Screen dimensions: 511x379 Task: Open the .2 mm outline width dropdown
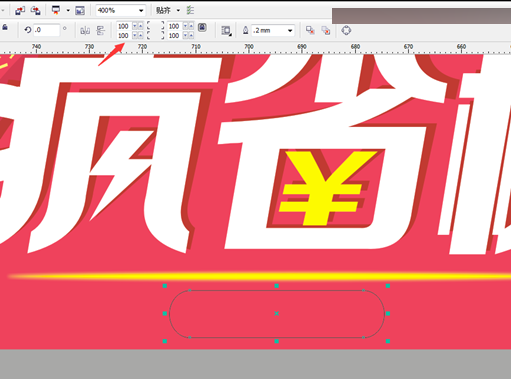pyautogui.click(x=290, y=31)
